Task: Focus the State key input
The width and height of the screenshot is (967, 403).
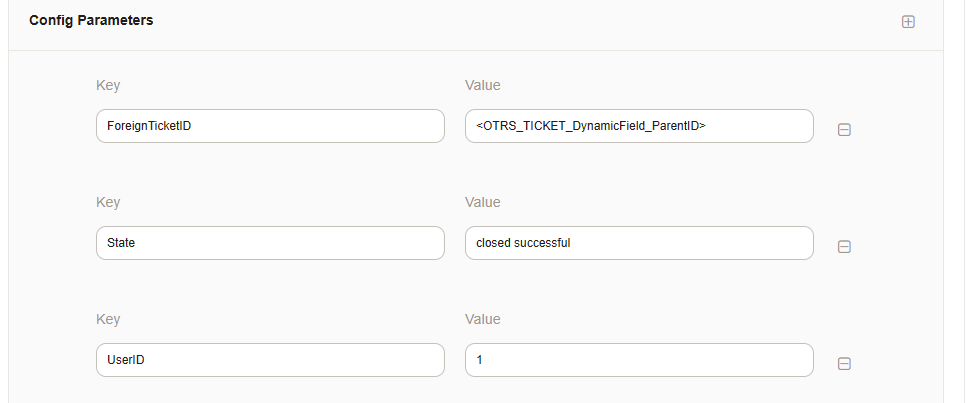Action: click(270, 243)
